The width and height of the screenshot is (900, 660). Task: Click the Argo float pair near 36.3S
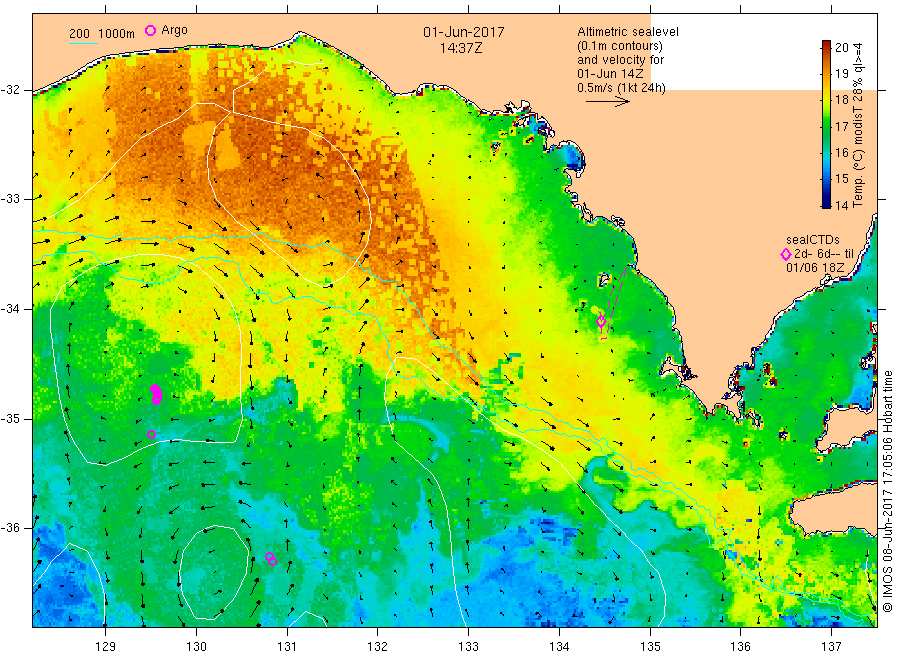click(271, 558)
